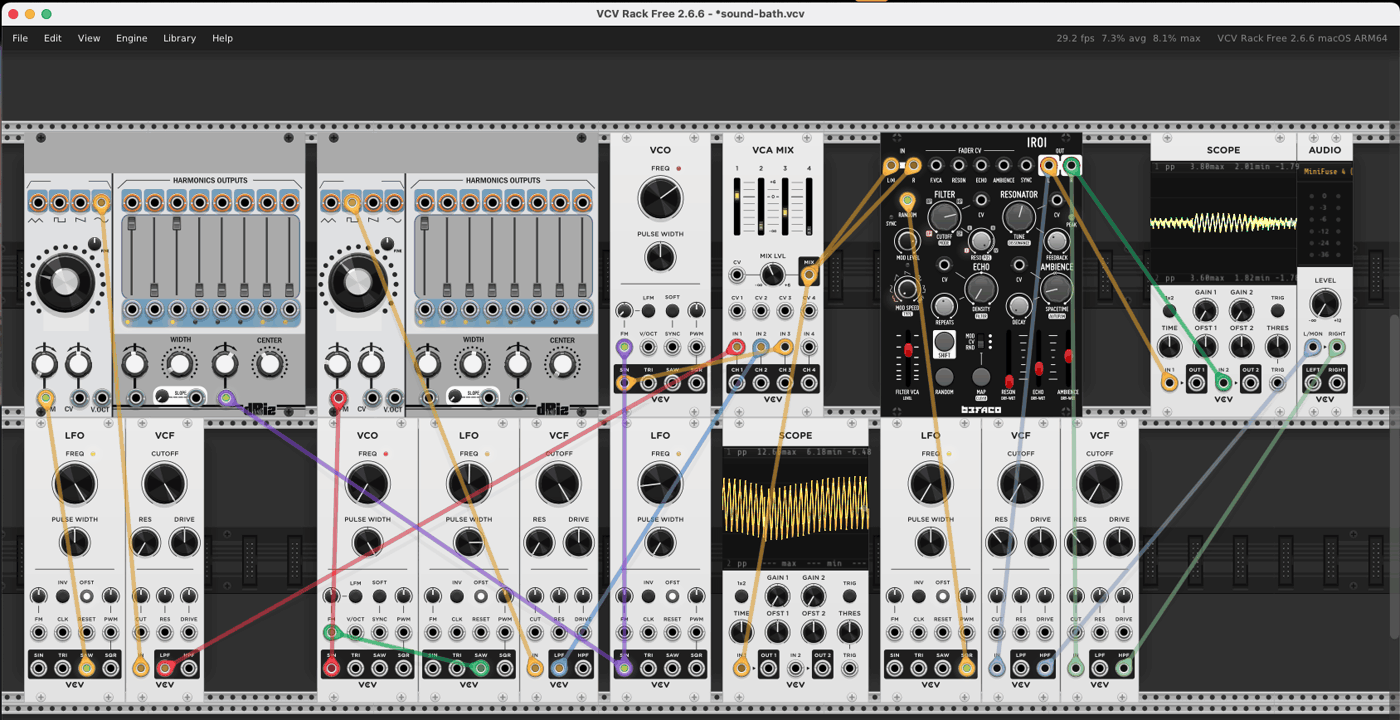Click the OUT 1 jack on the lower-rack SCOPE
This screenshot has height=720, width=1400.
point(768,667)
